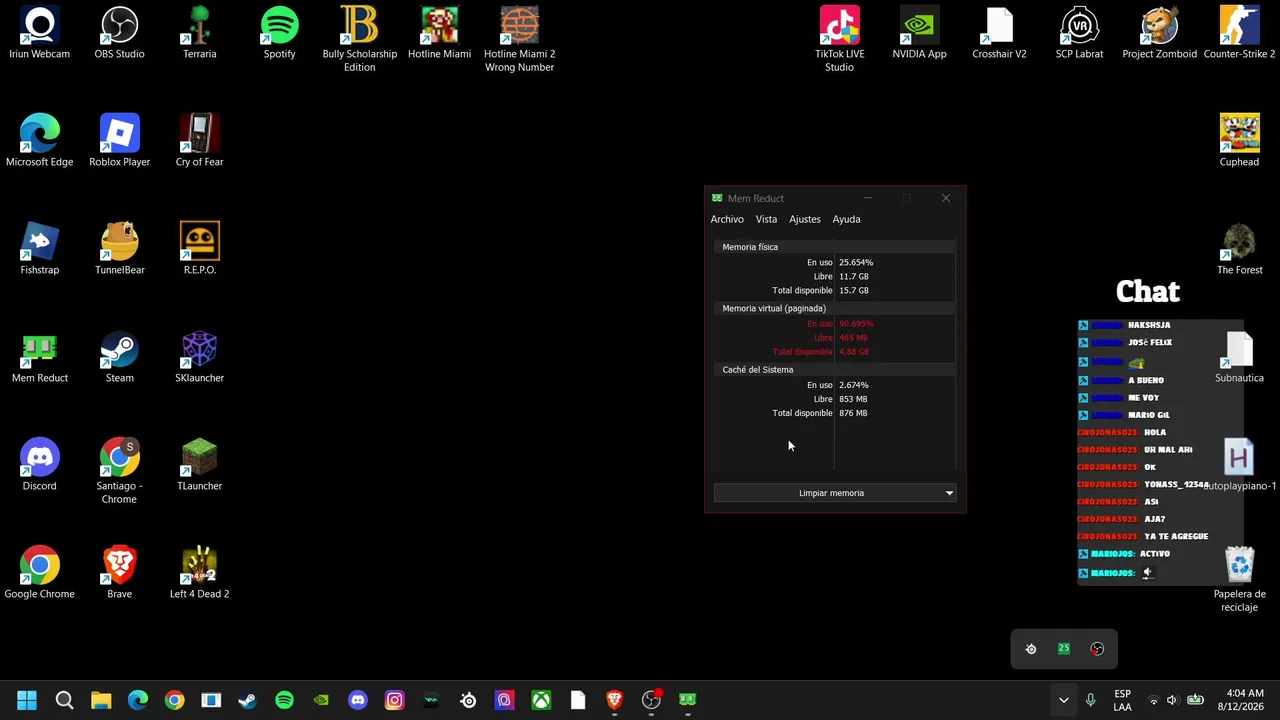This screenshot has width=1280, height=720.
Task: Select the Brave desktop shortcut
Action: pos(120,573)
